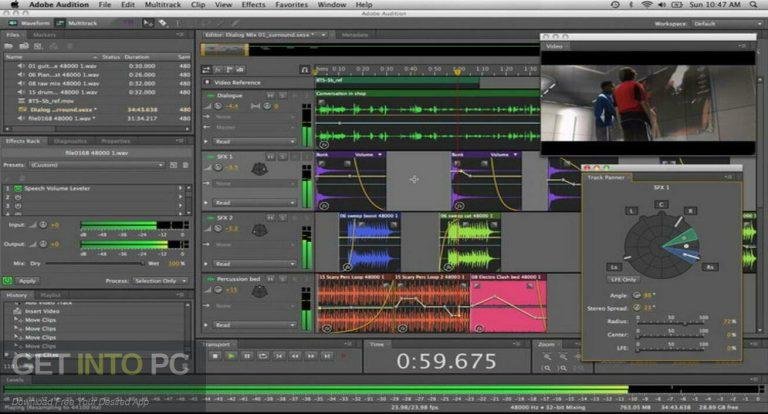Click the Inputs/Outputs view icon above tracks
Screen dimensions: 768x414
(206, 70)
